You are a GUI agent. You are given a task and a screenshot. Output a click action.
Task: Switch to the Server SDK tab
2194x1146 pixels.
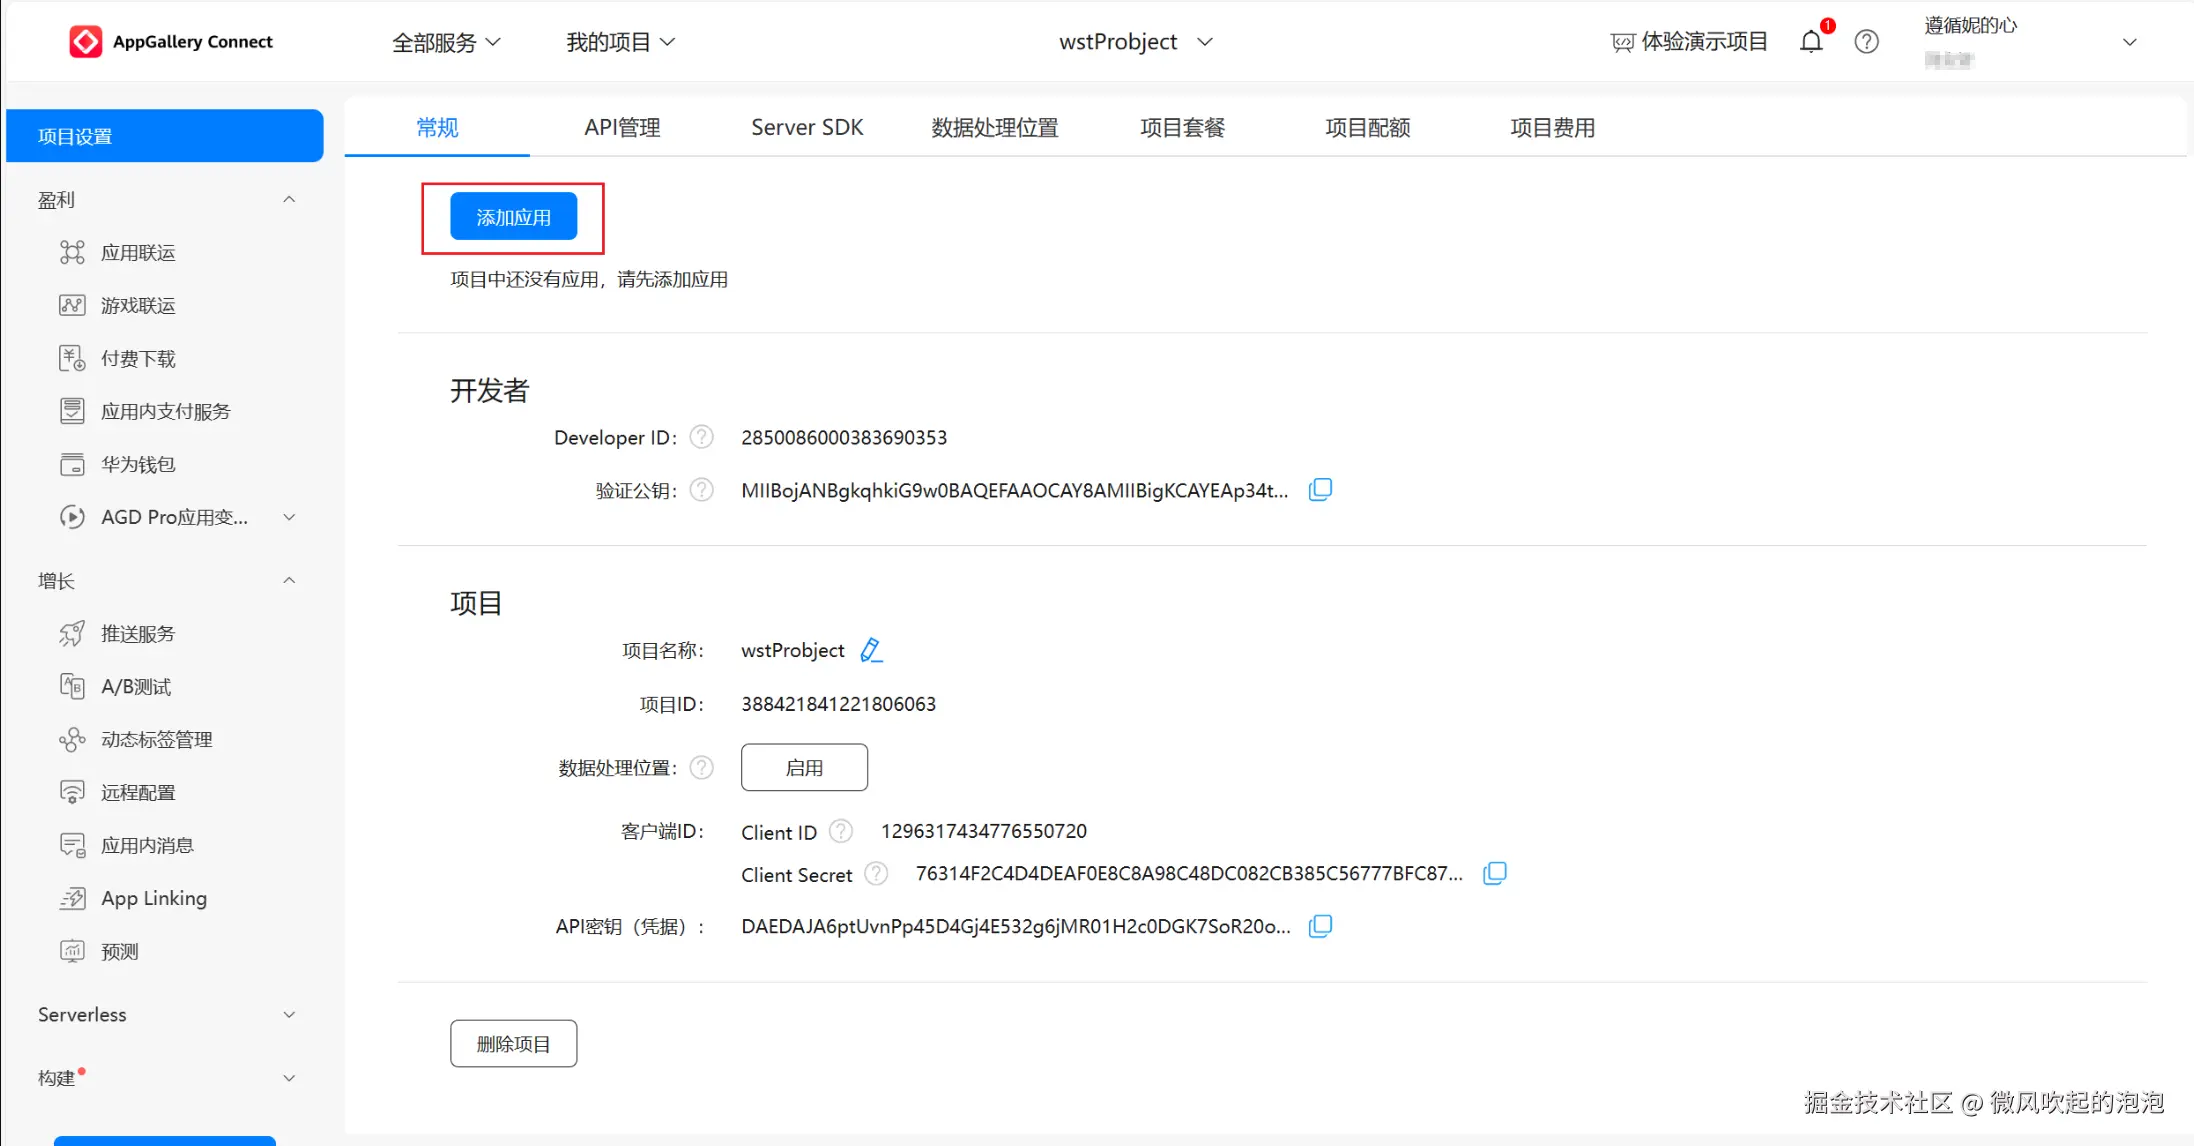807,128
